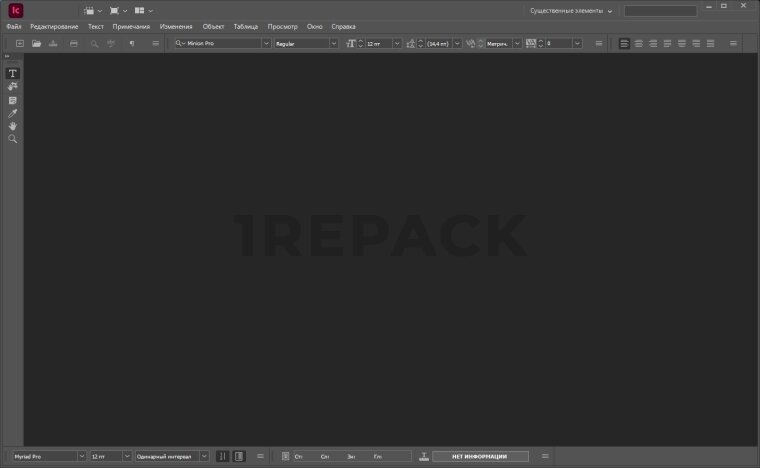
Task: Click the open folder icon
Action: click(x=37, y=44)
